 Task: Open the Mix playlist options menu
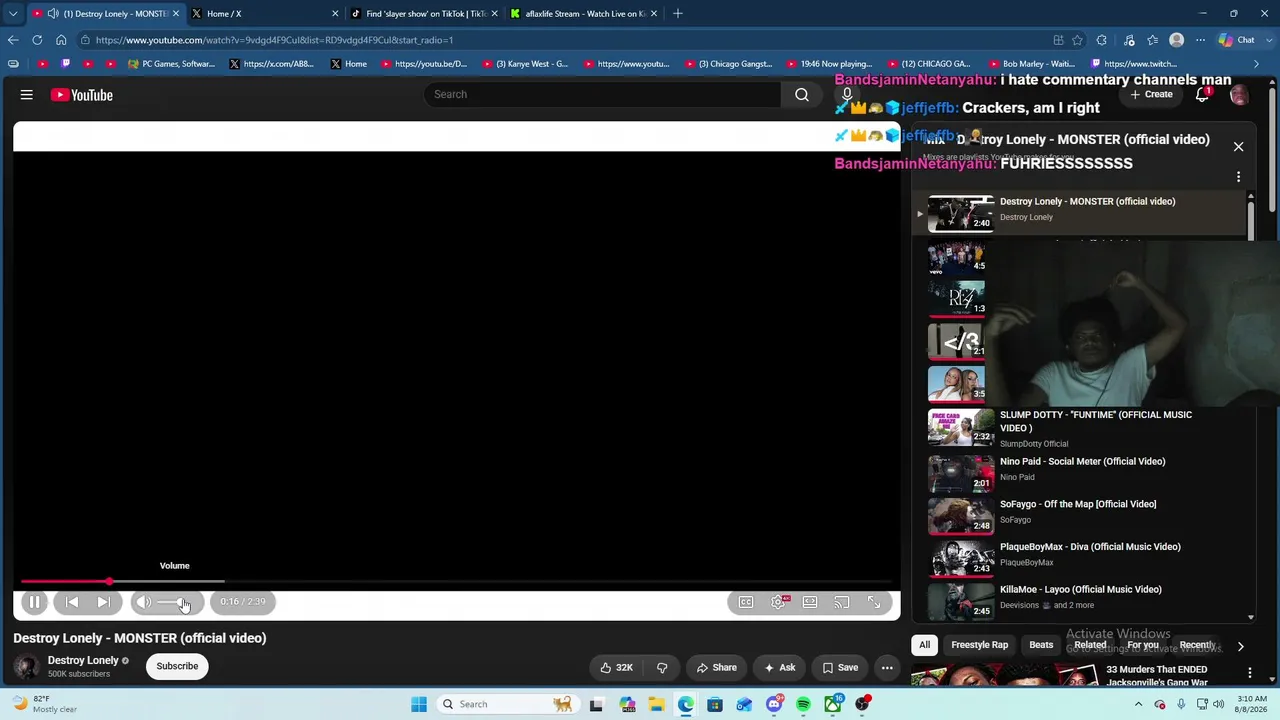[1238, 177]
